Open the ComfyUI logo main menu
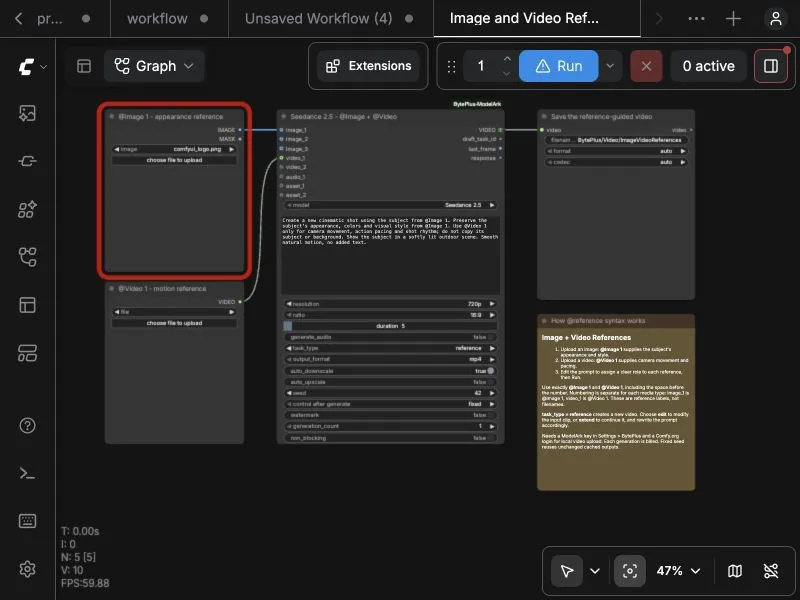The height and width of the screenshot is (600, 800). point(32,66)
